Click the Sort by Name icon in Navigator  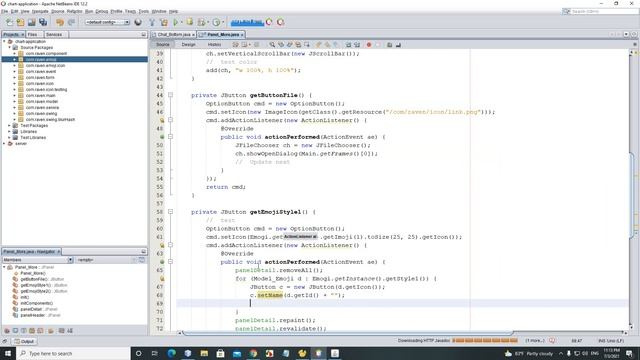point(62,331)
